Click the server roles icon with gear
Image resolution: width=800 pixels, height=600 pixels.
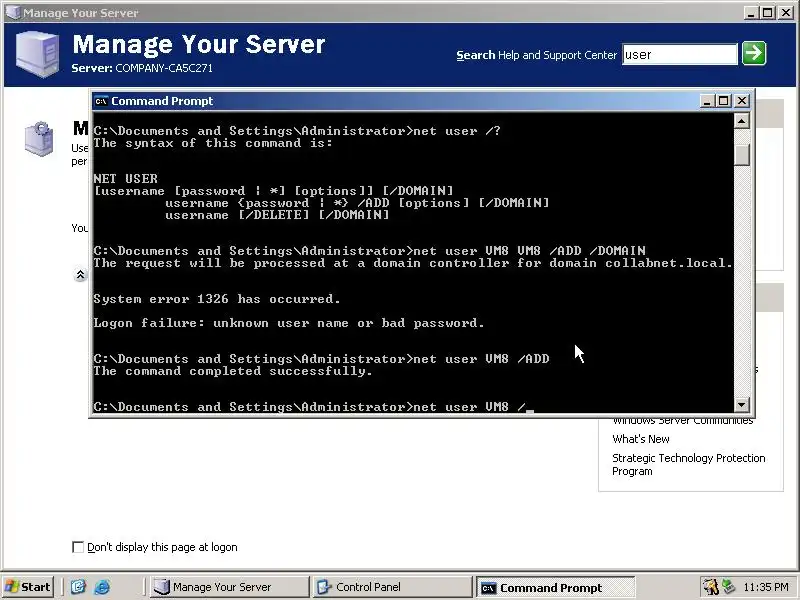pos(39,138)
